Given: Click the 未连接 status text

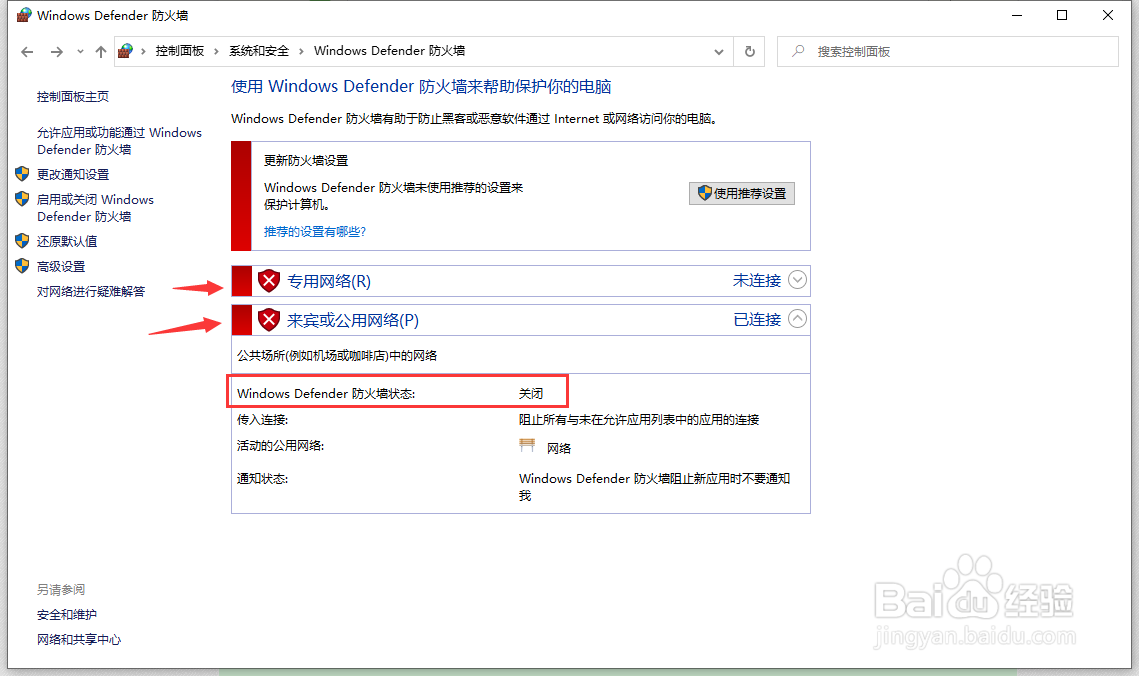Looking at the screenshot, I should click(x=757, y=280).
